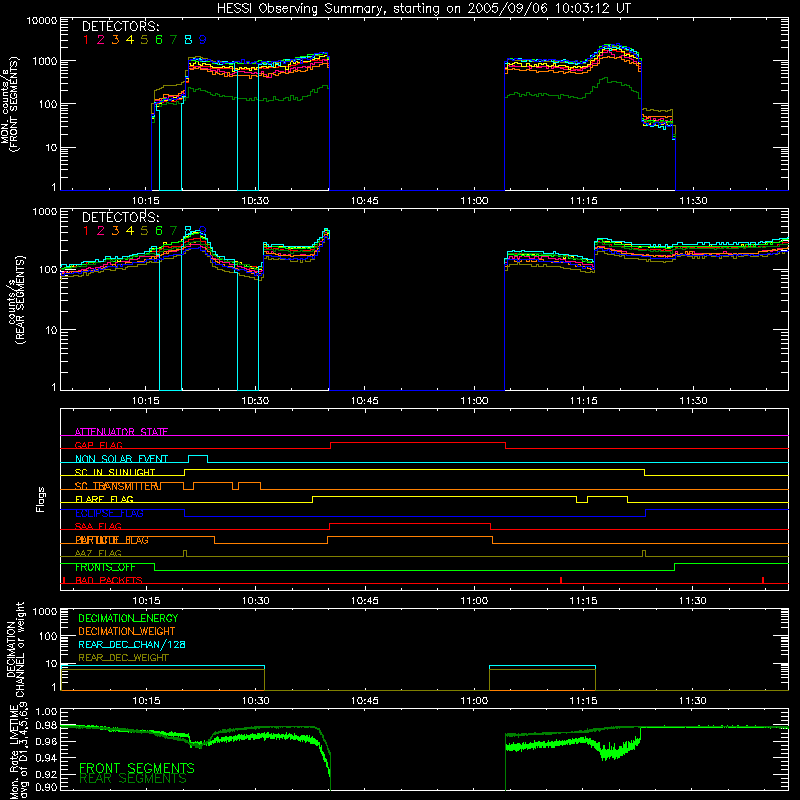The height and width of the screenshot is (800, 800).
Task: Click dark green detector 7 in front segments legend
Action: (x=173, y=40)
